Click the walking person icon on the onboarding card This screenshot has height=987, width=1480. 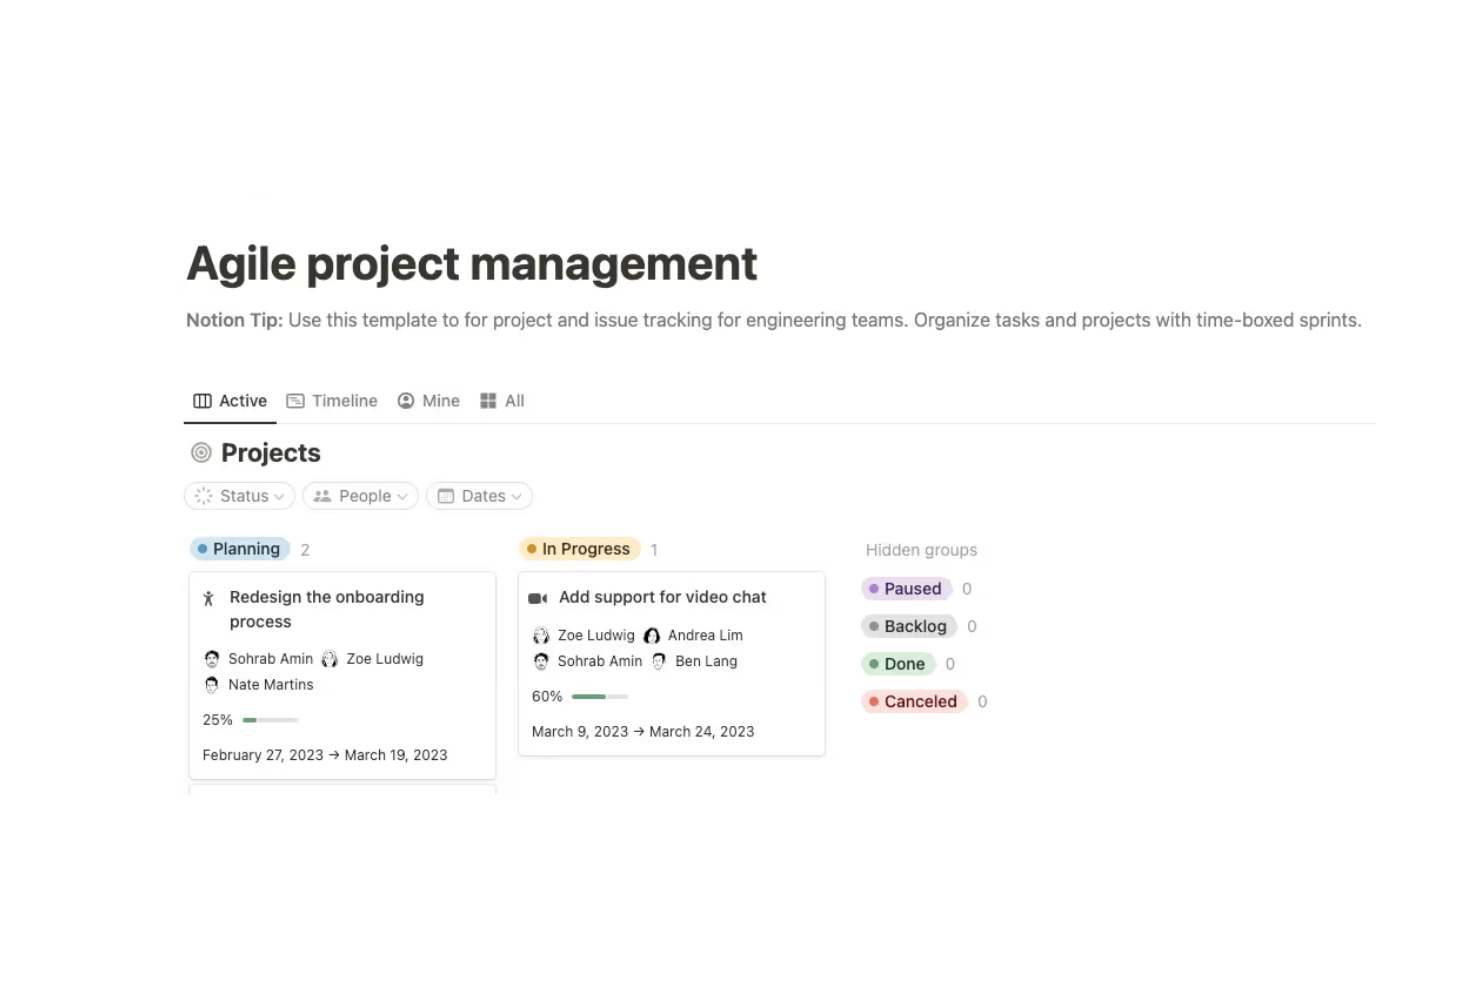point(208,597)
